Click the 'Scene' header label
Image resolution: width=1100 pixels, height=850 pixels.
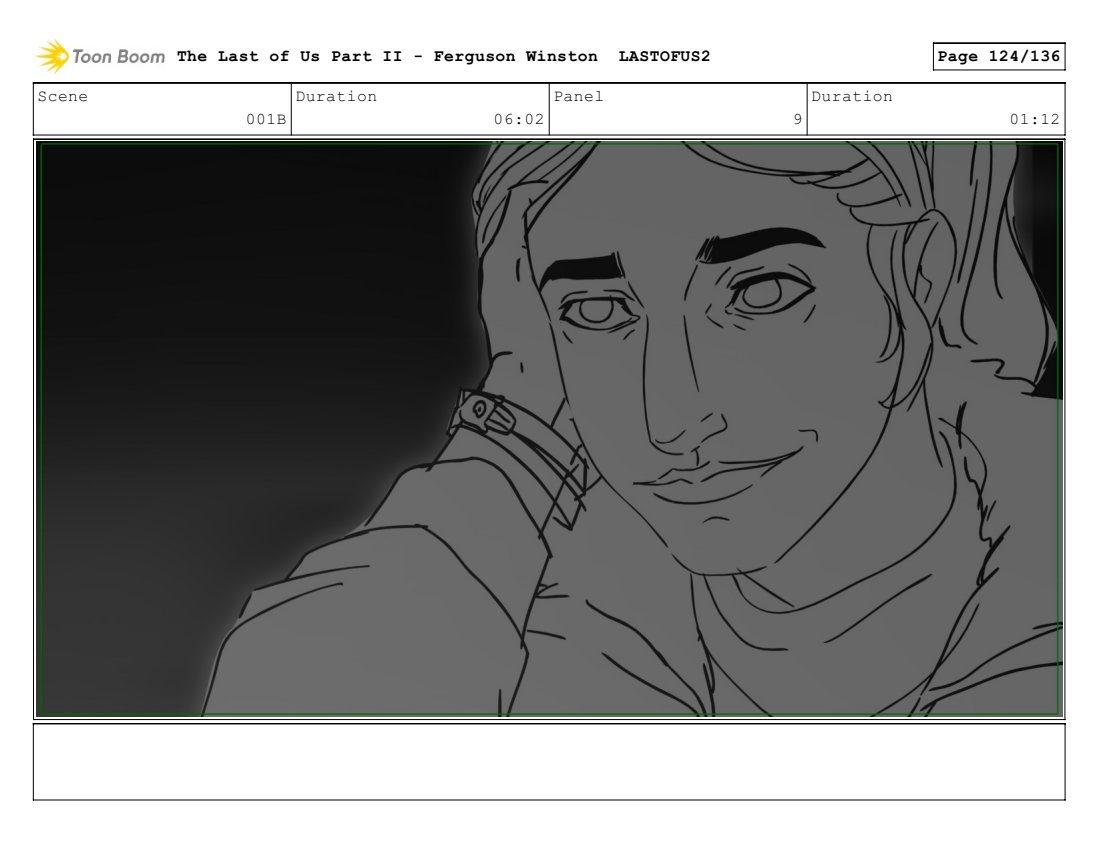tap(62, 96)
